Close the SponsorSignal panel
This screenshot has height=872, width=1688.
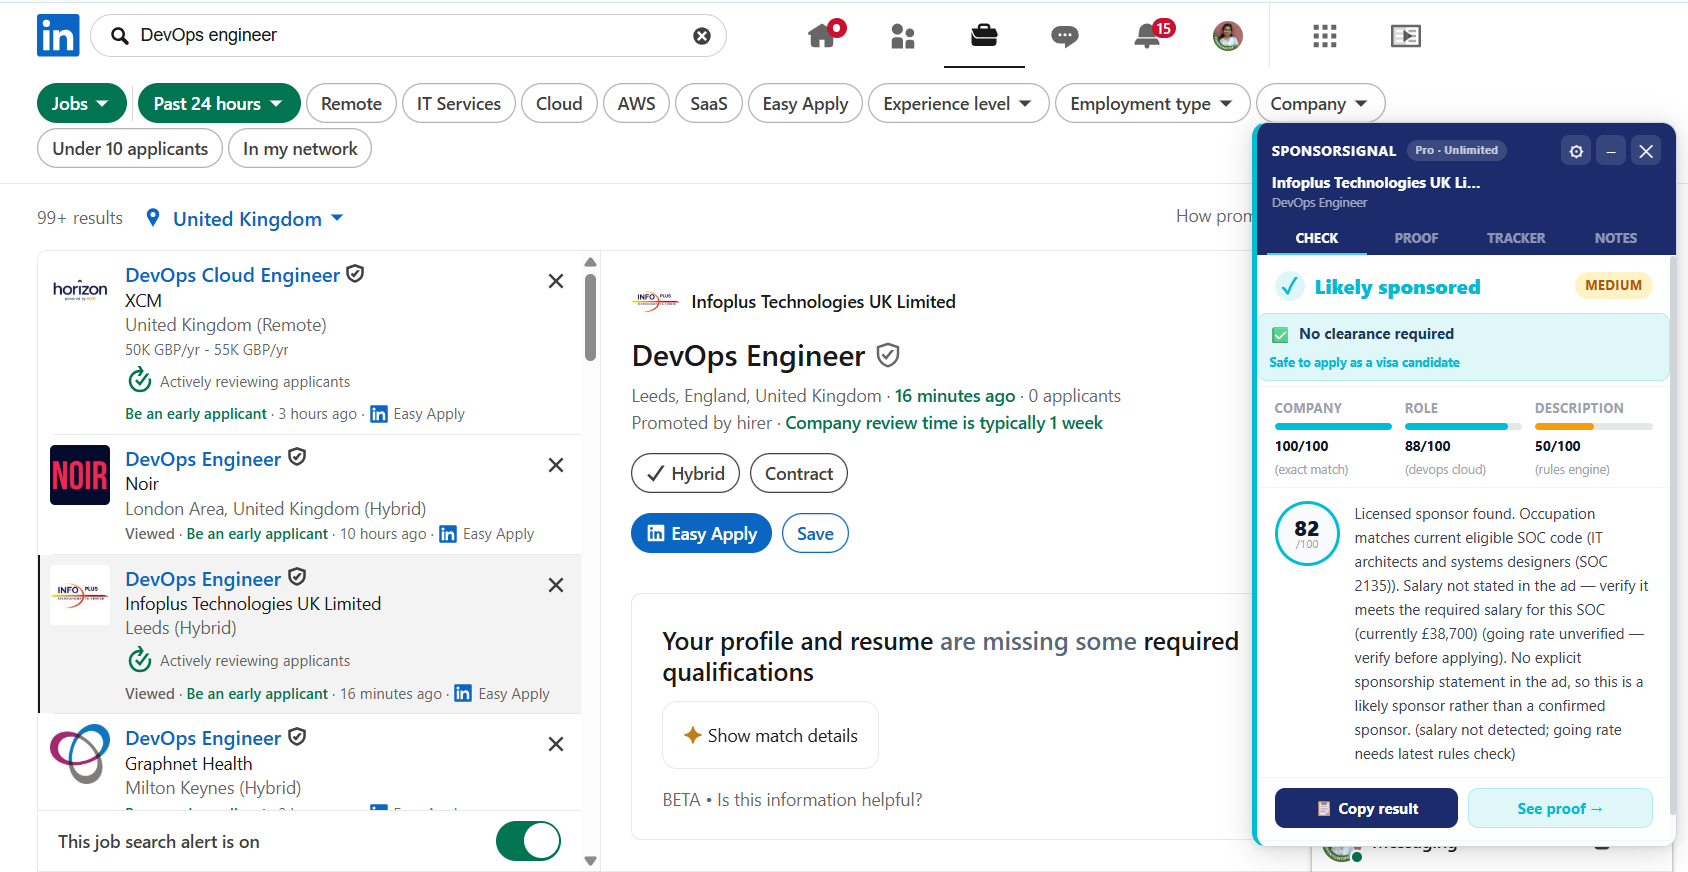[1646, 151]
